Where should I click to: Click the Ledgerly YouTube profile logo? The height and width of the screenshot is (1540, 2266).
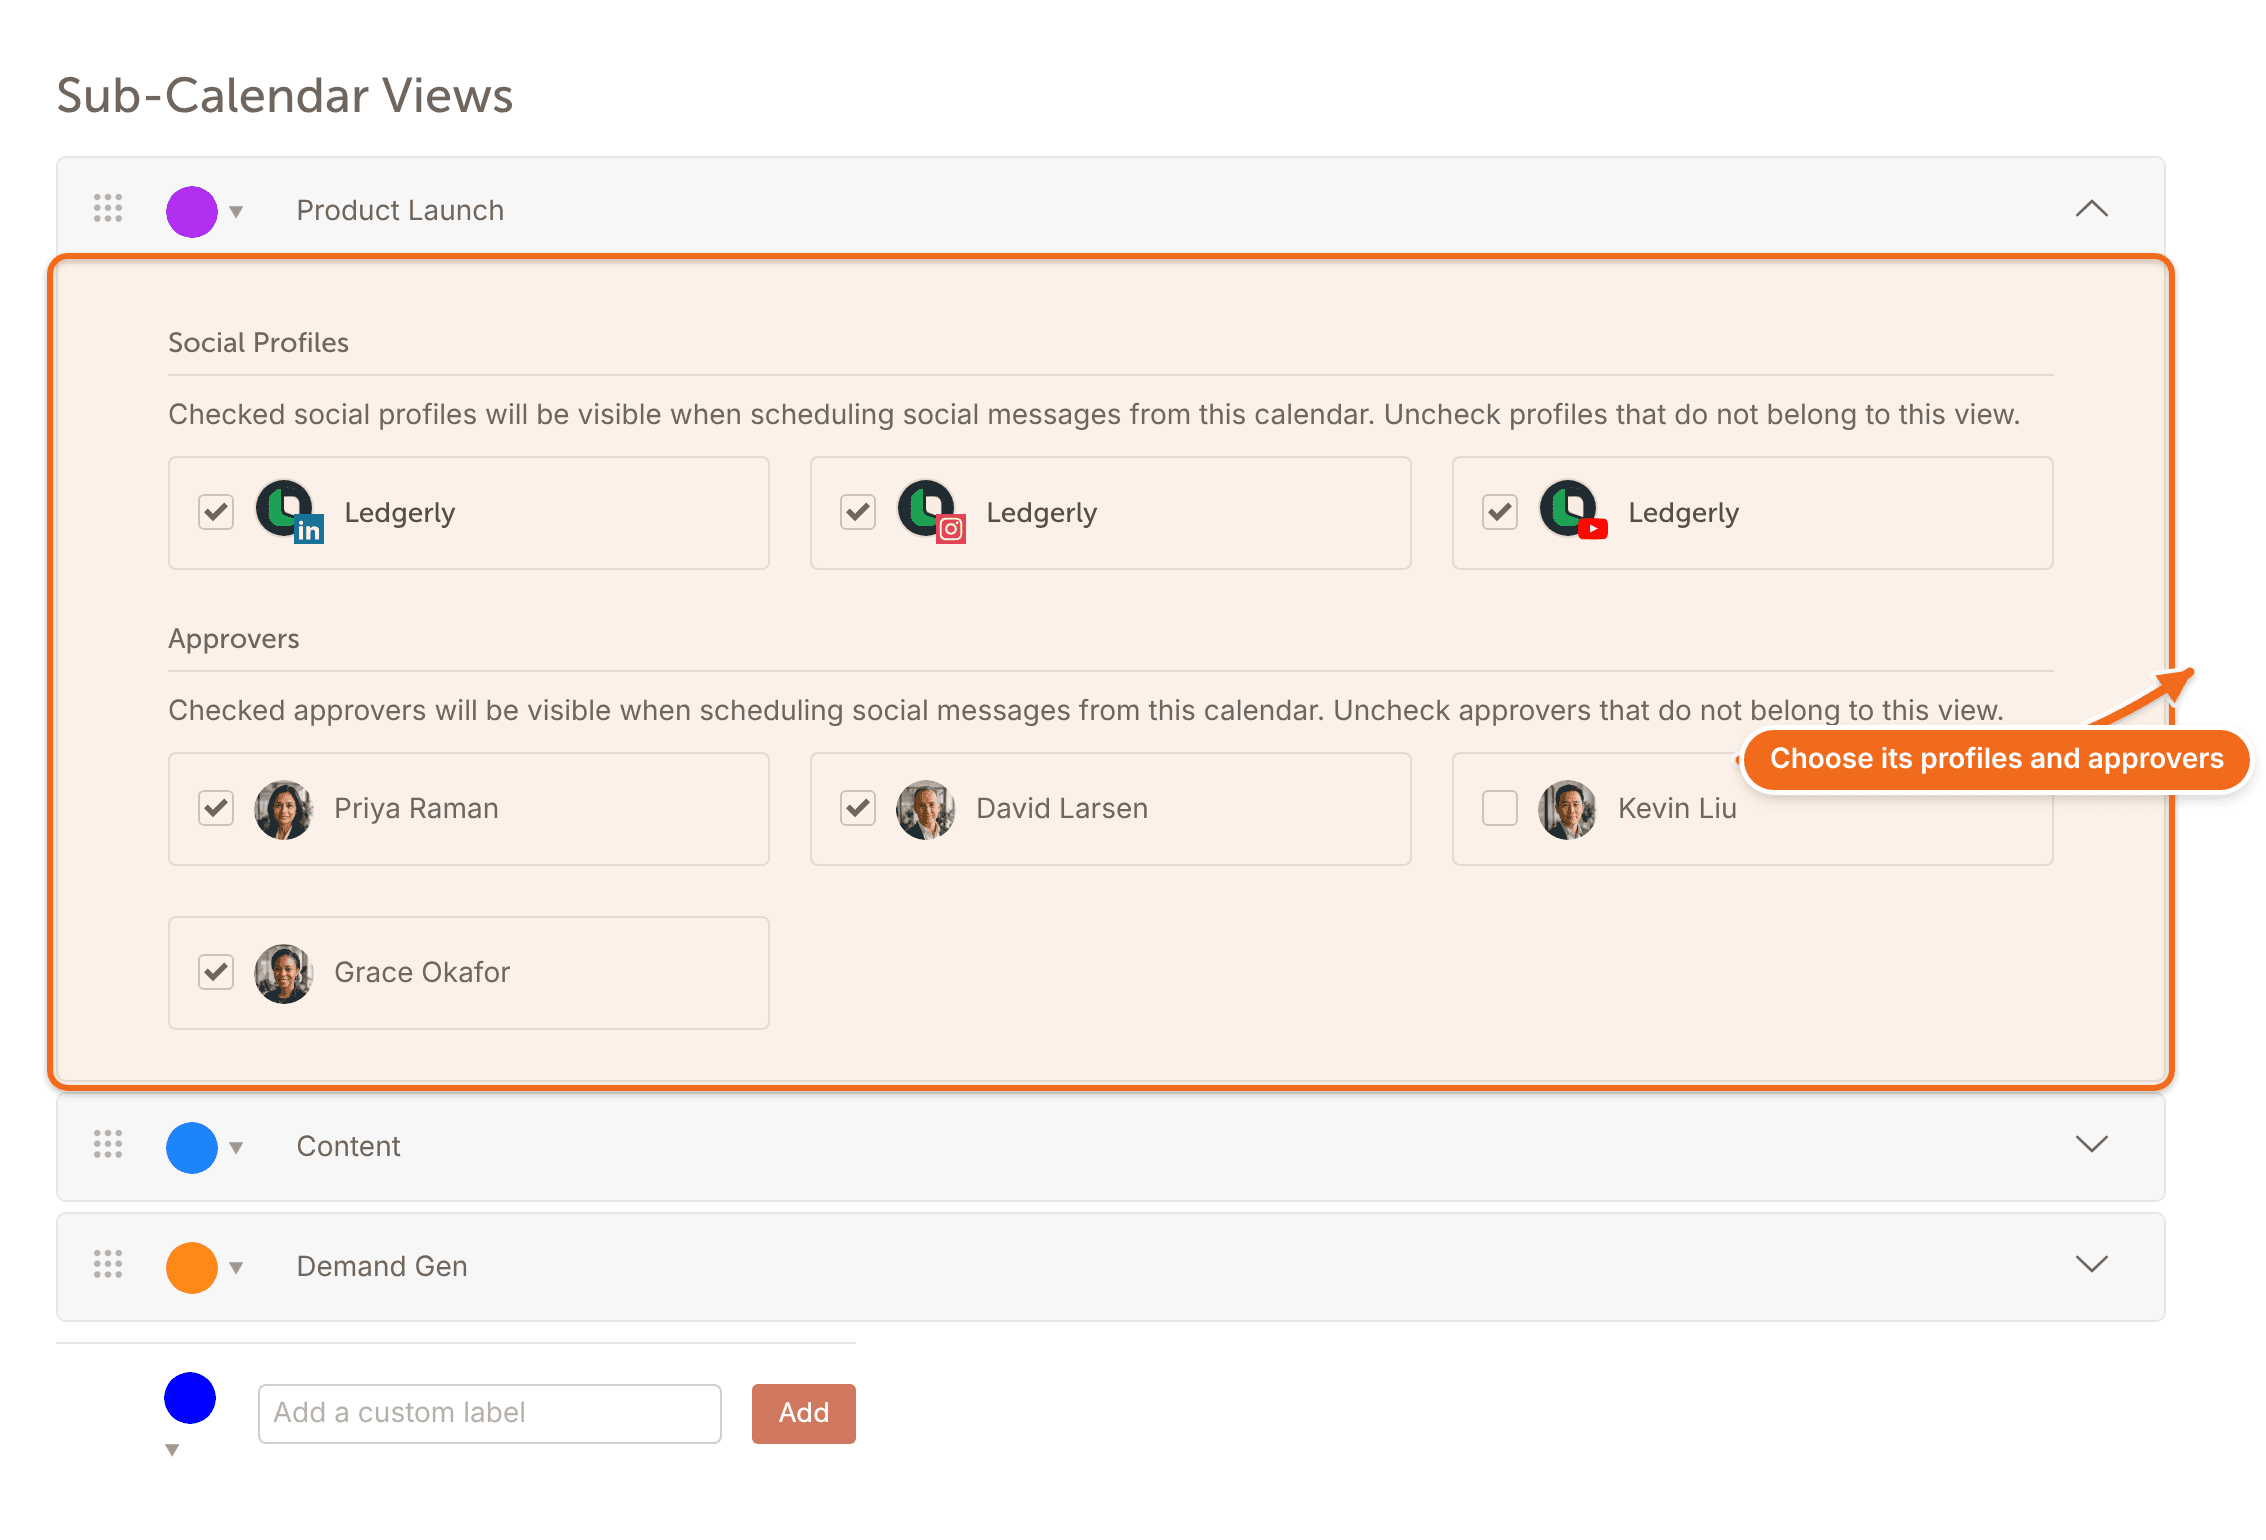pyautogui.click(x=1573, y=511)
